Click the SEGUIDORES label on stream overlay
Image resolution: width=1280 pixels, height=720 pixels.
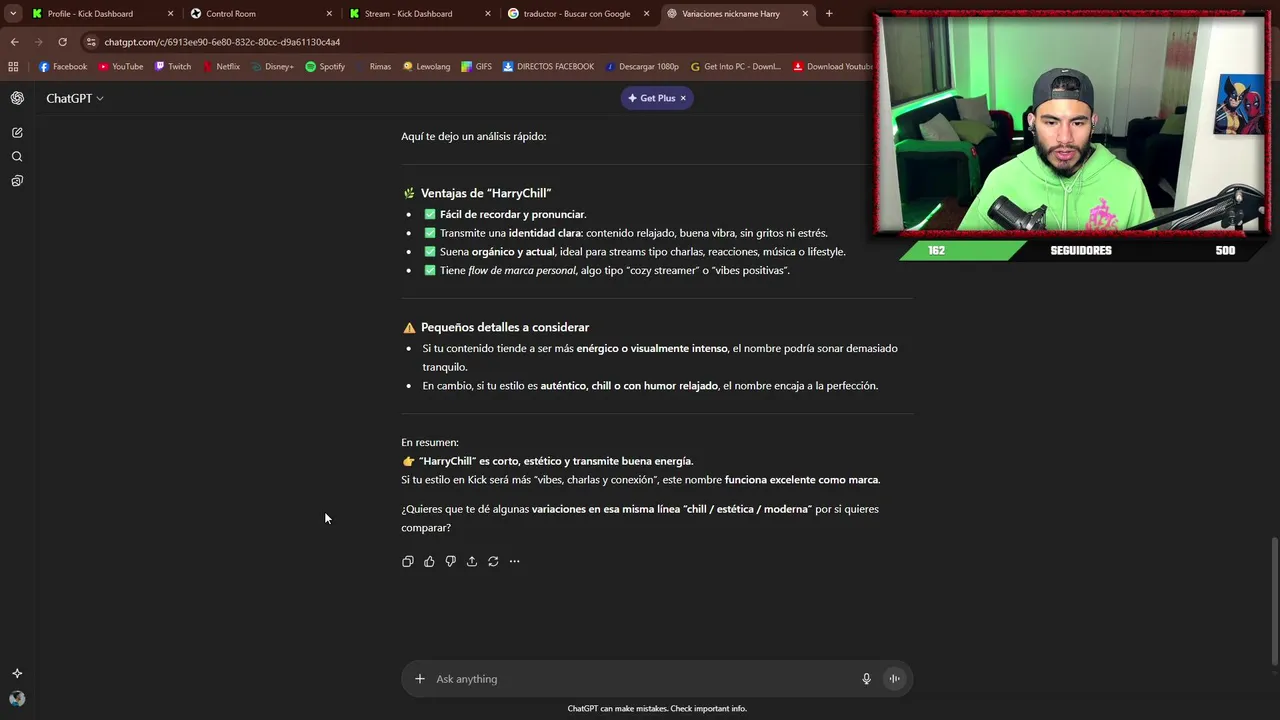click(x=1081, y=251)
